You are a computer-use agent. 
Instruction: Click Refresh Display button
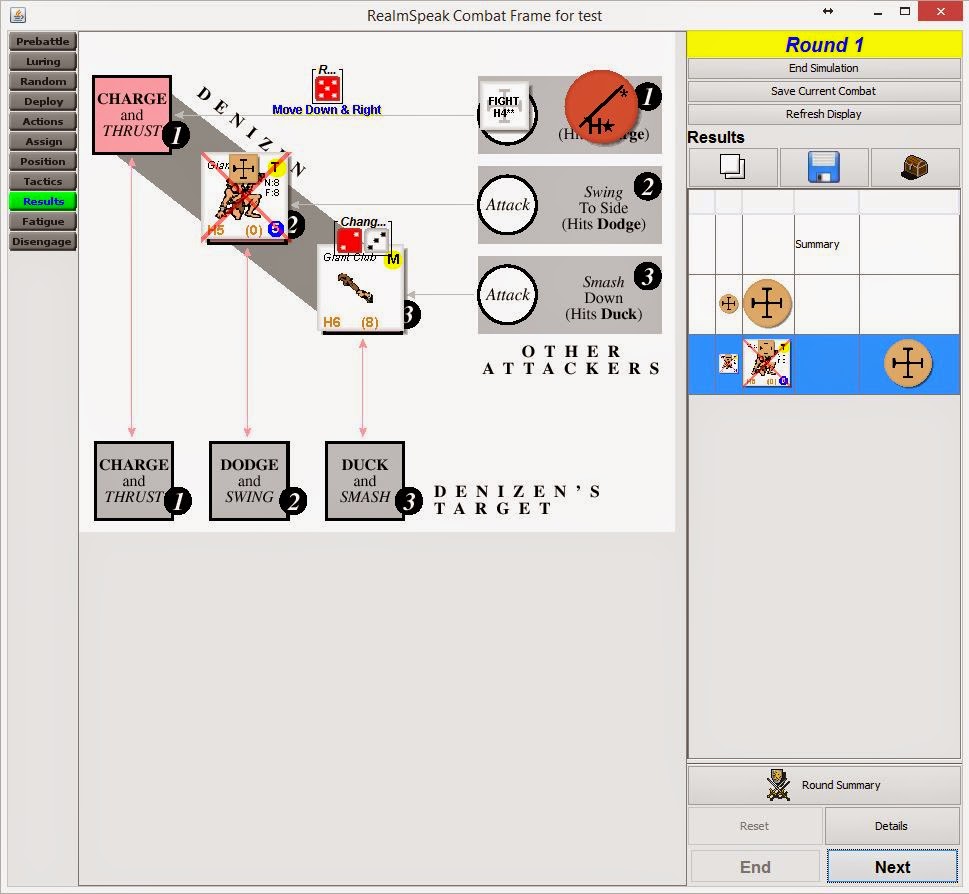click(x=824, y=114)
